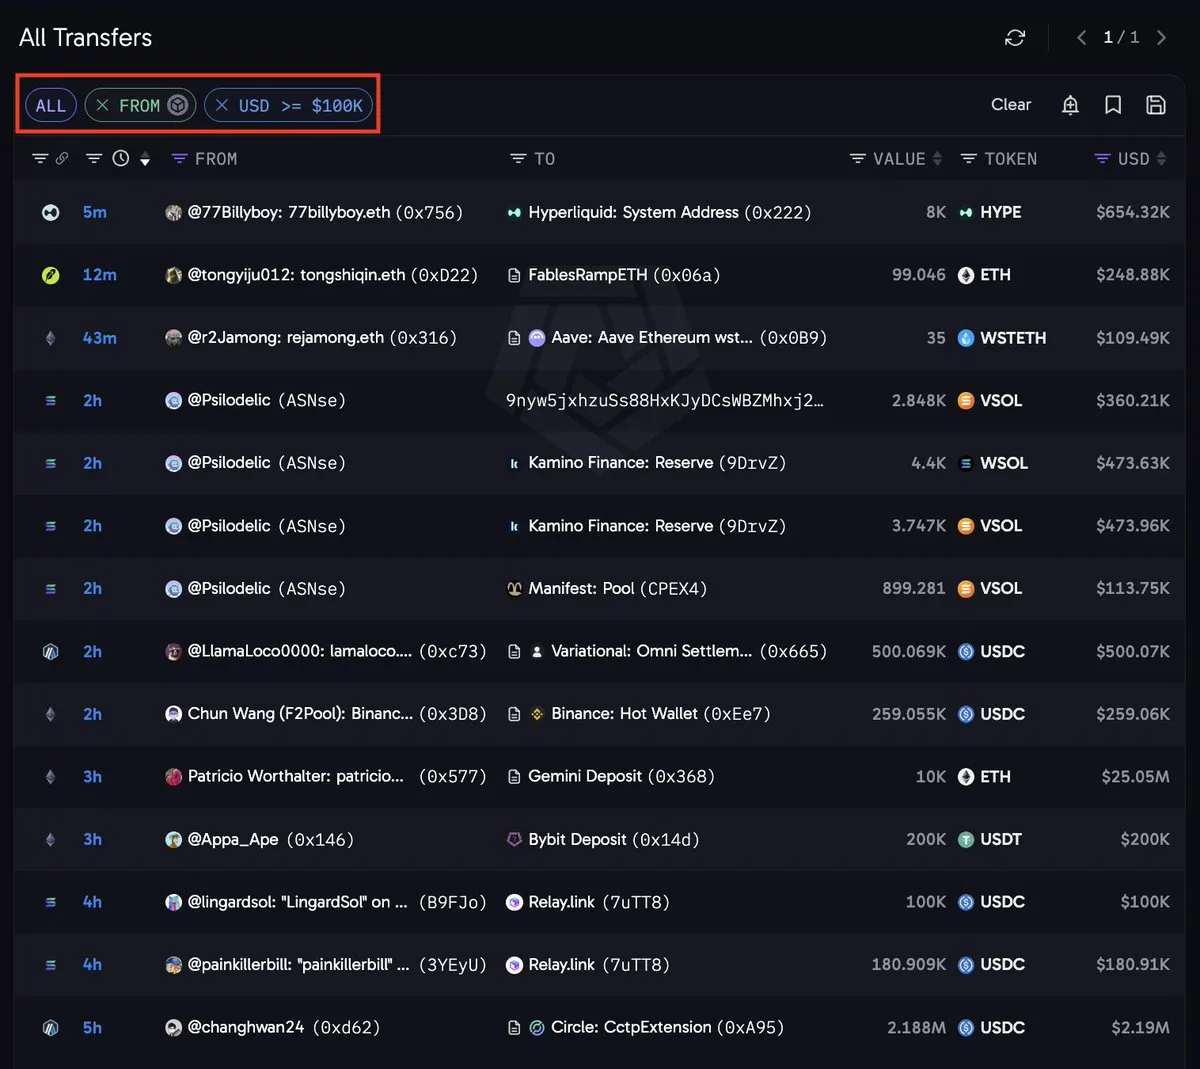The width and height of the screenshot is (1200, 1069).
Task: Open @77Billyboy: 77billyboy.eth sender
Action: [x=314, y=212]
